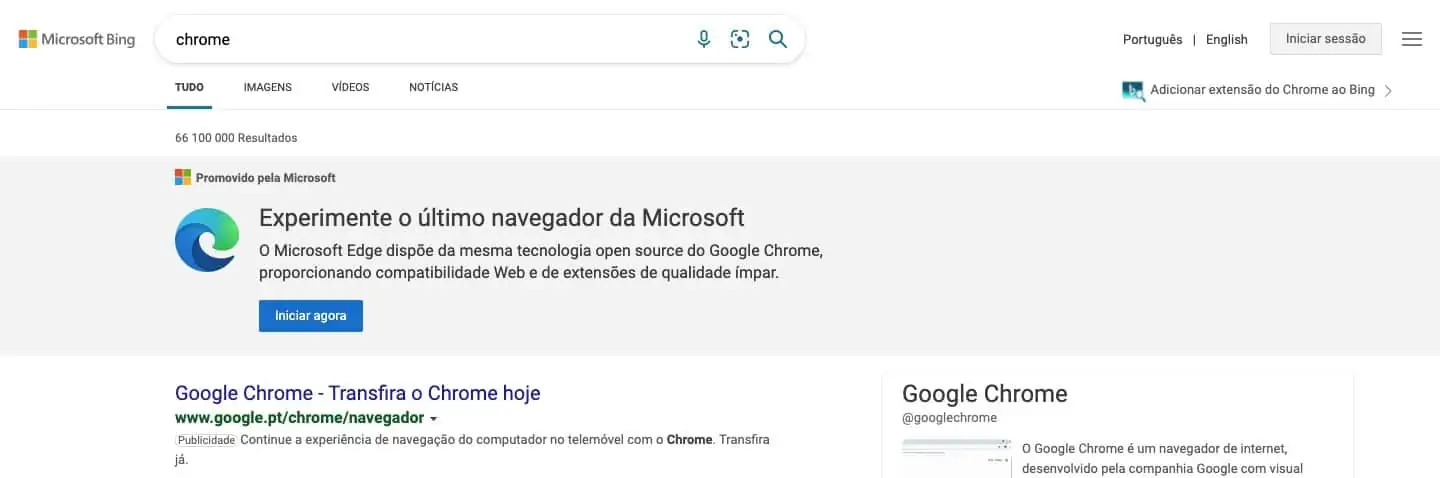The height and width of the screenshot is (478, 1440).
Task: Start voice search with microphone icon
Action: coord(704,39)
